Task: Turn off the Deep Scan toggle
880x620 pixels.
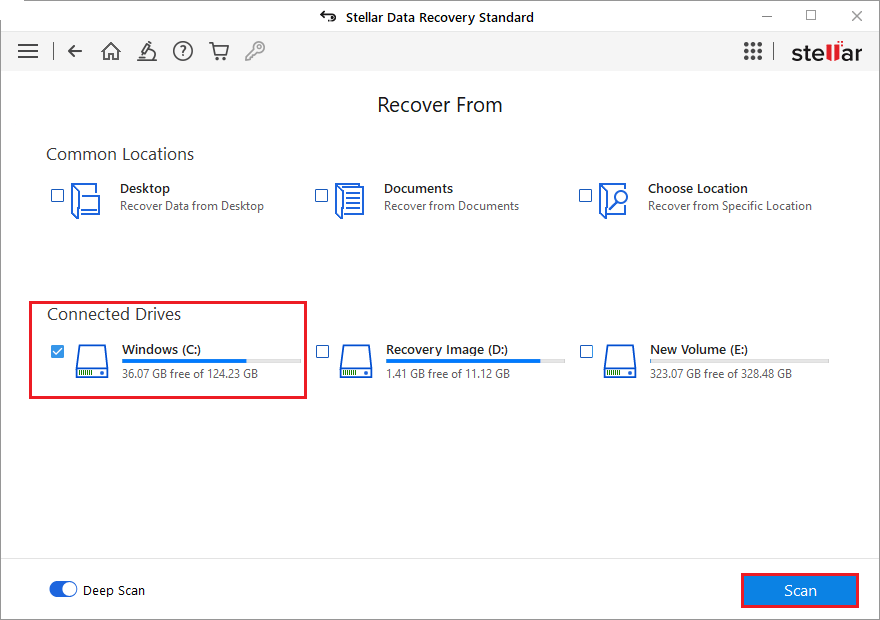Action: (63, 589)
